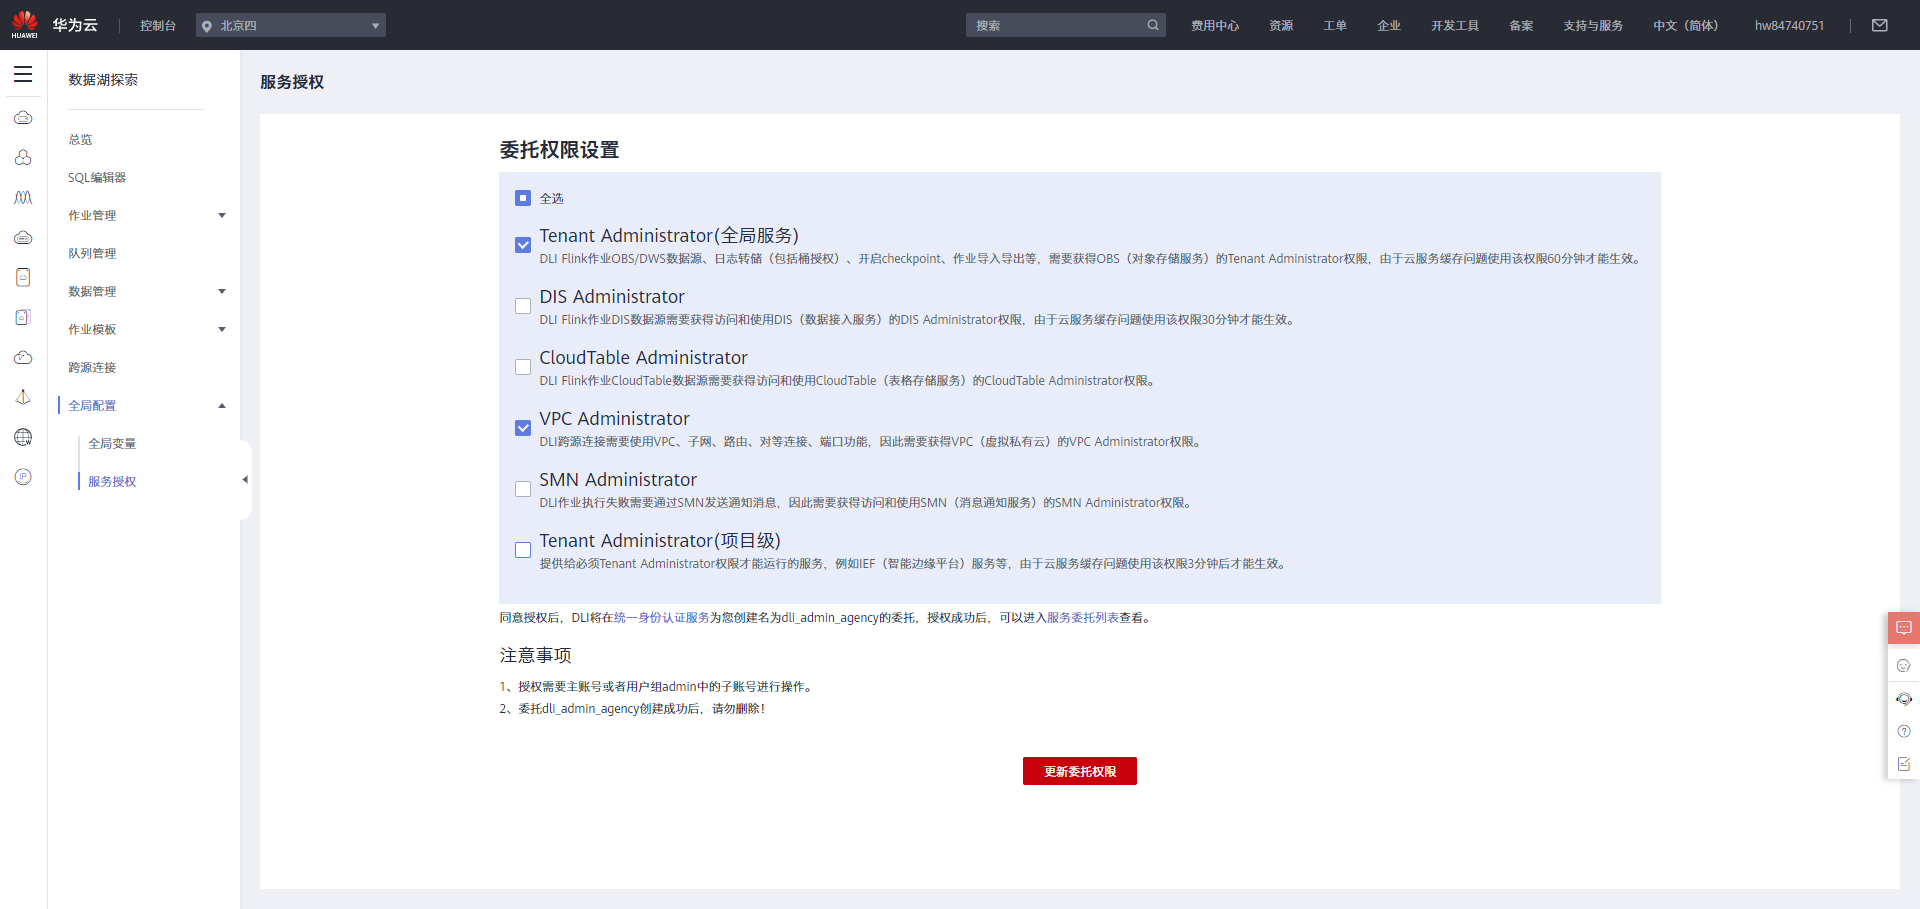Collapse the sidebar with the arrow handle
1920x909 pixels.
[245, 480]
